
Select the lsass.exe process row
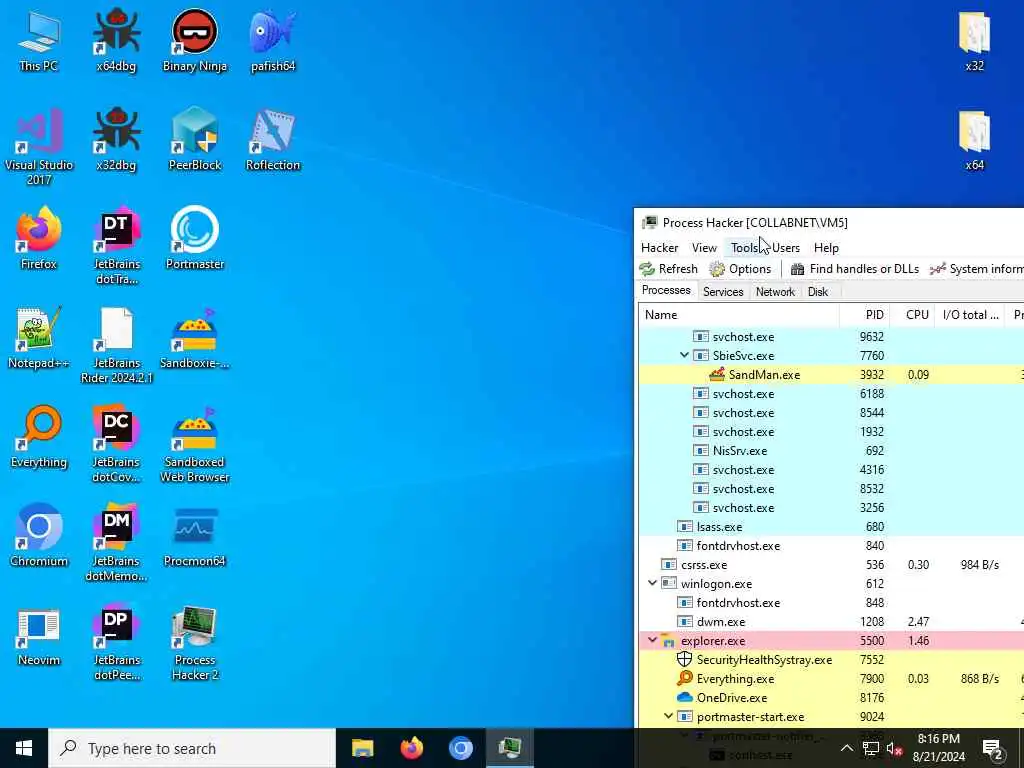tap(831, 526)
